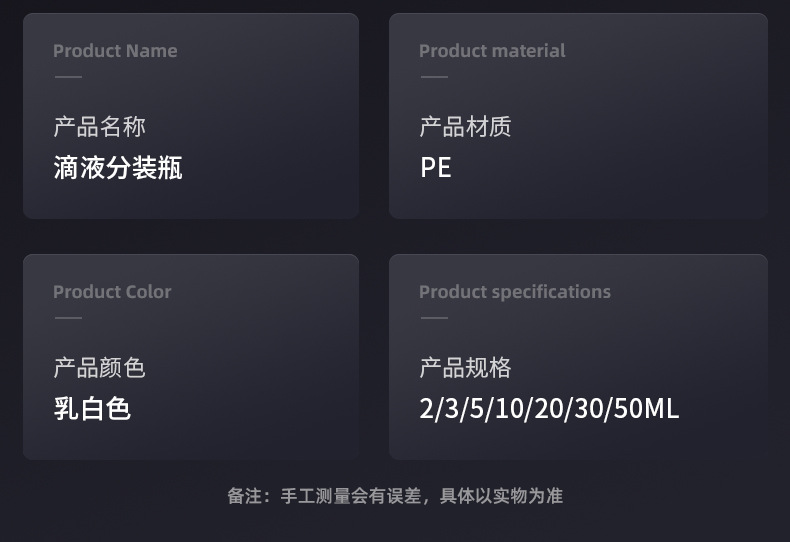Select the 产品颜色 label
The height and width of the screenshot is (542, 790).
[99, 368]
